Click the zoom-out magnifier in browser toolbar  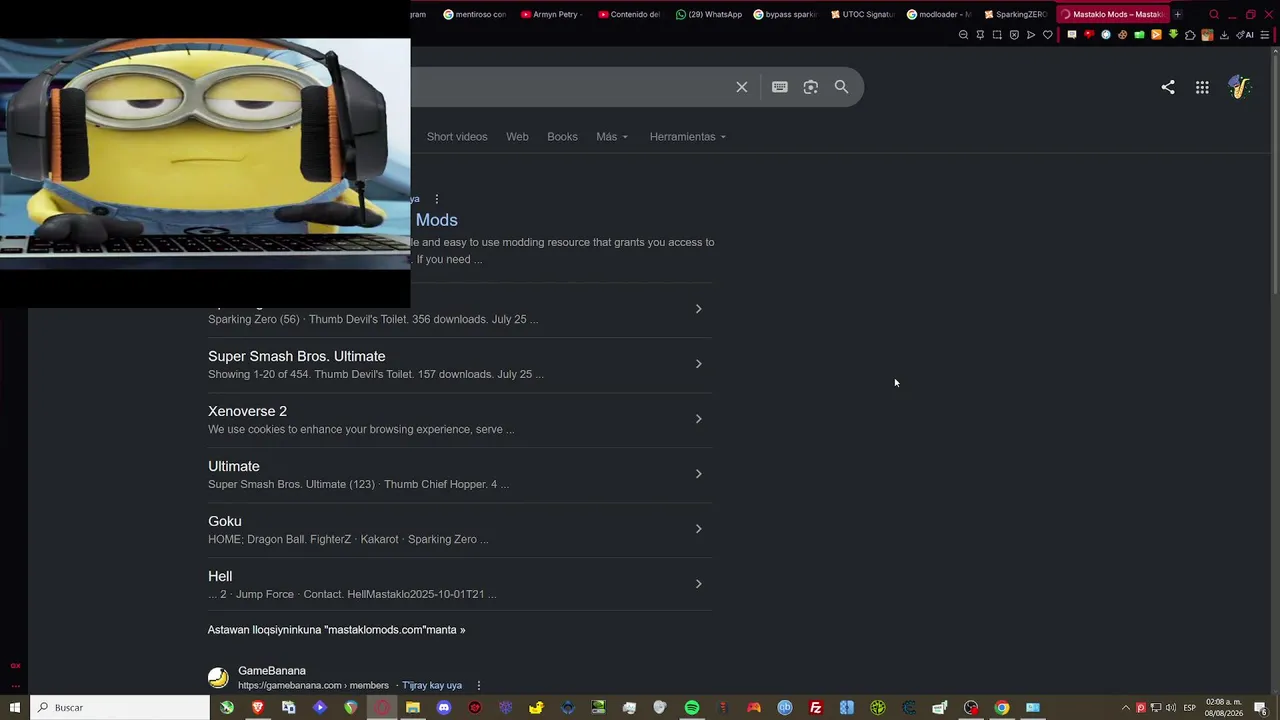pos(963,35)
